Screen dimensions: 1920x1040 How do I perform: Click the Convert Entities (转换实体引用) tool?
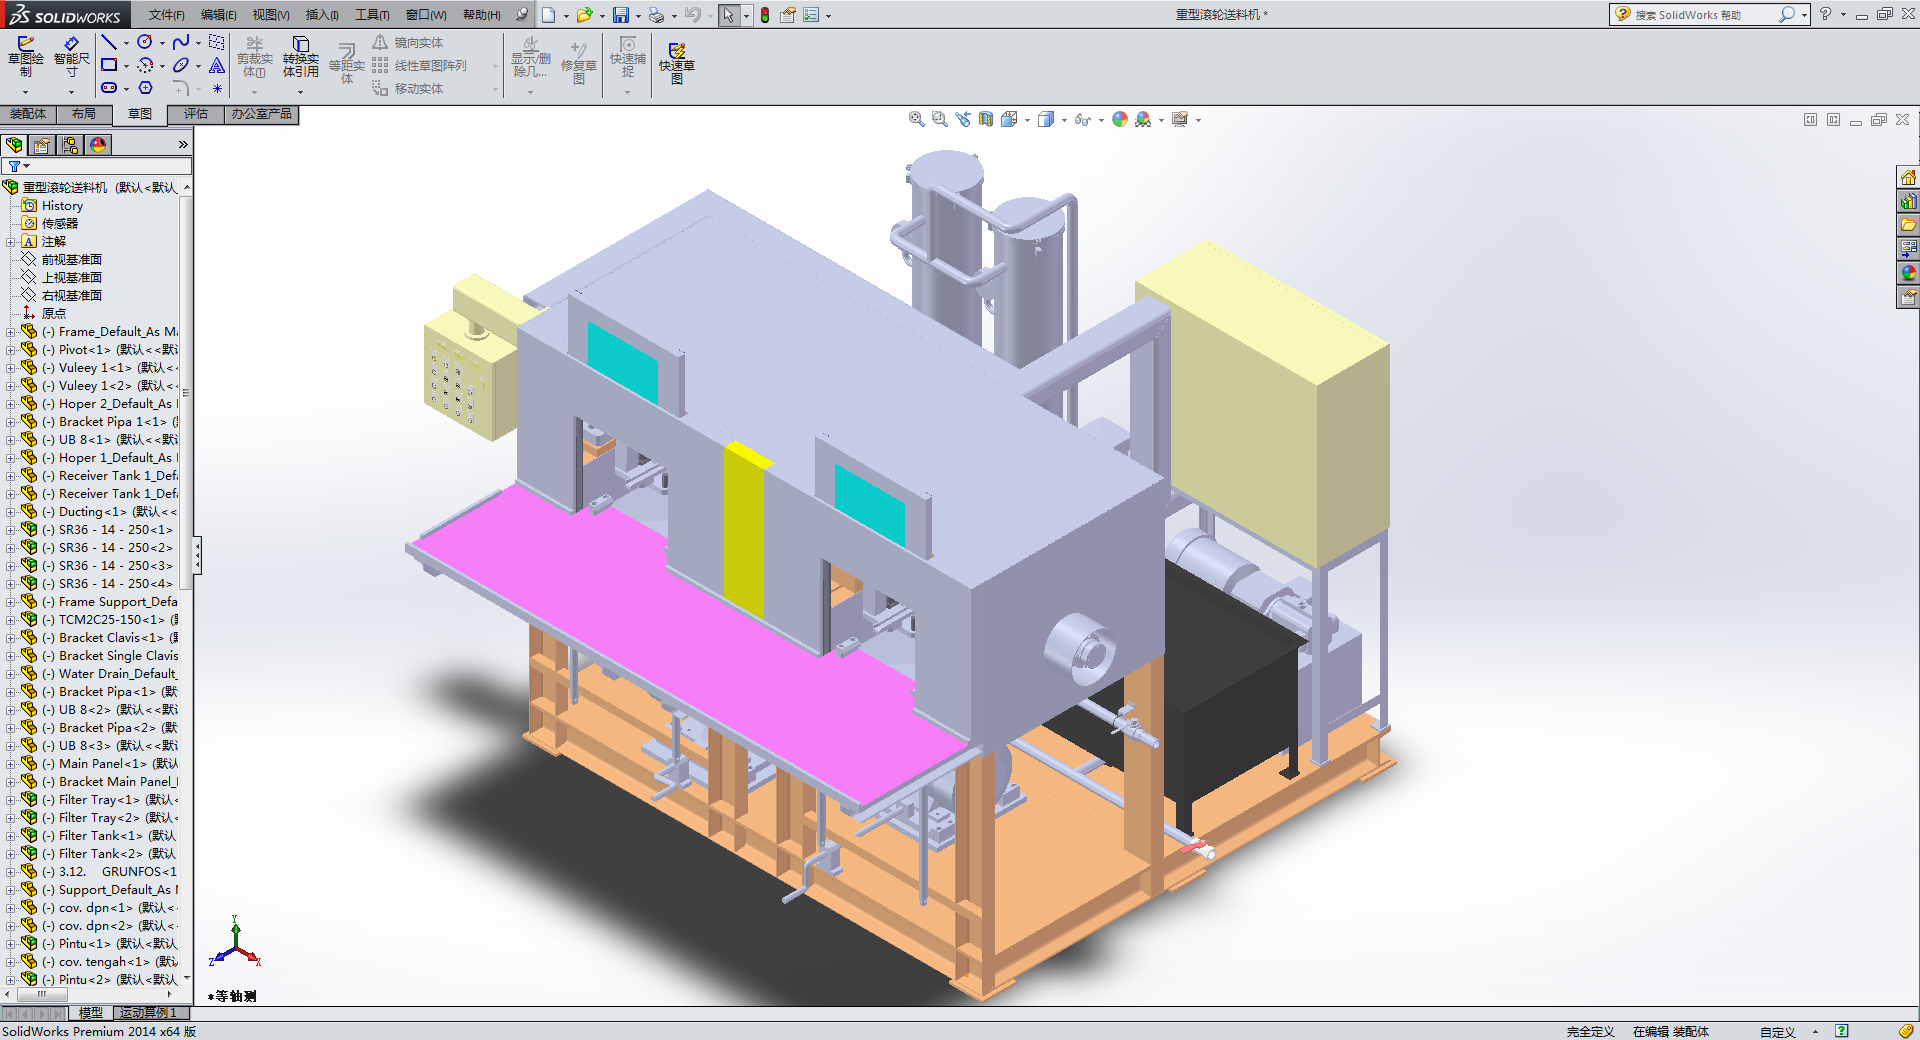300,57
